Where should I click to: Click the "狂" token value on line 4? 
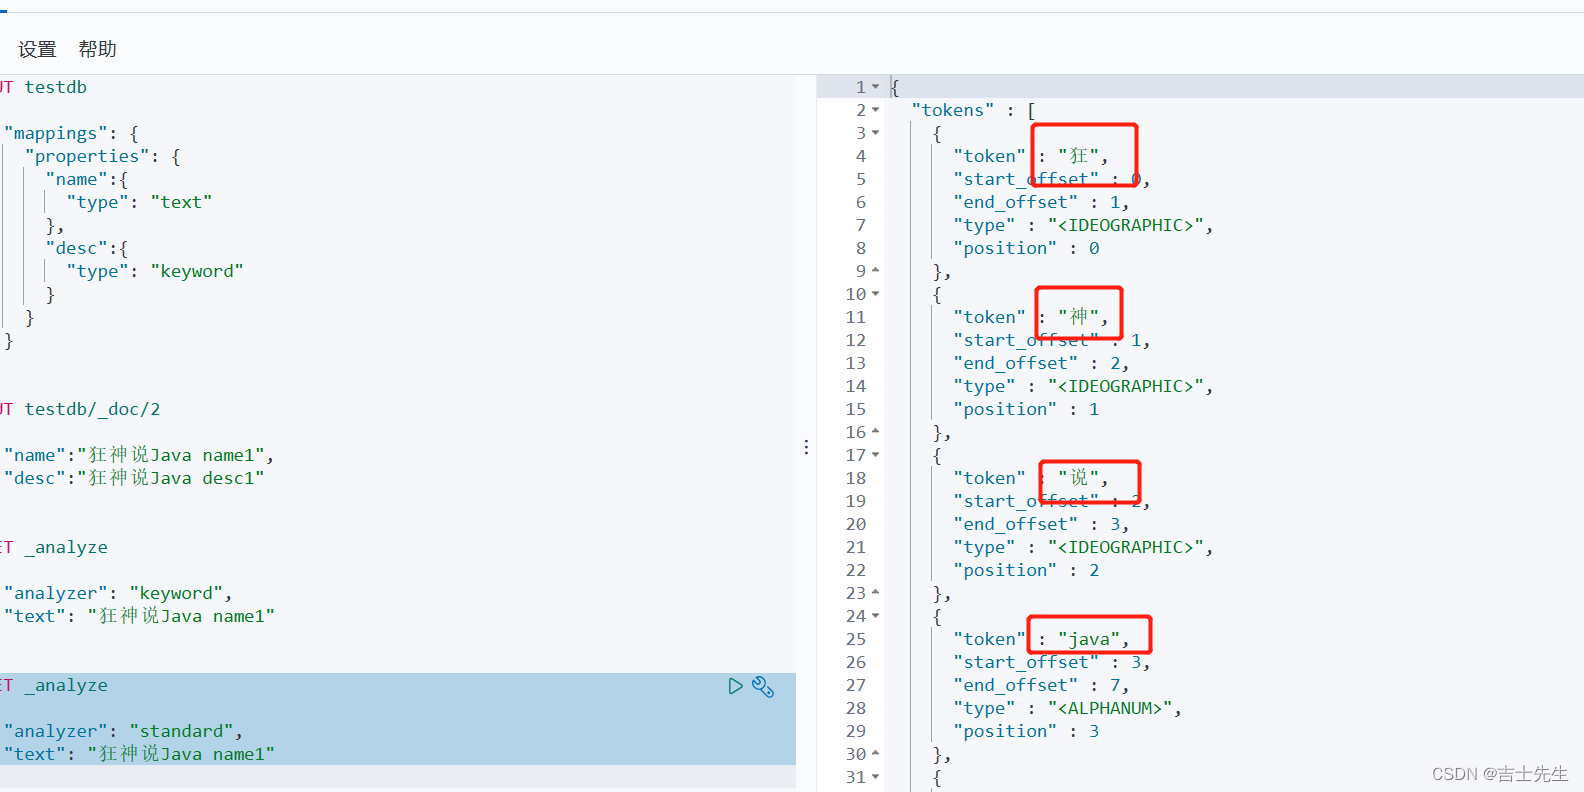(1078, 156)
